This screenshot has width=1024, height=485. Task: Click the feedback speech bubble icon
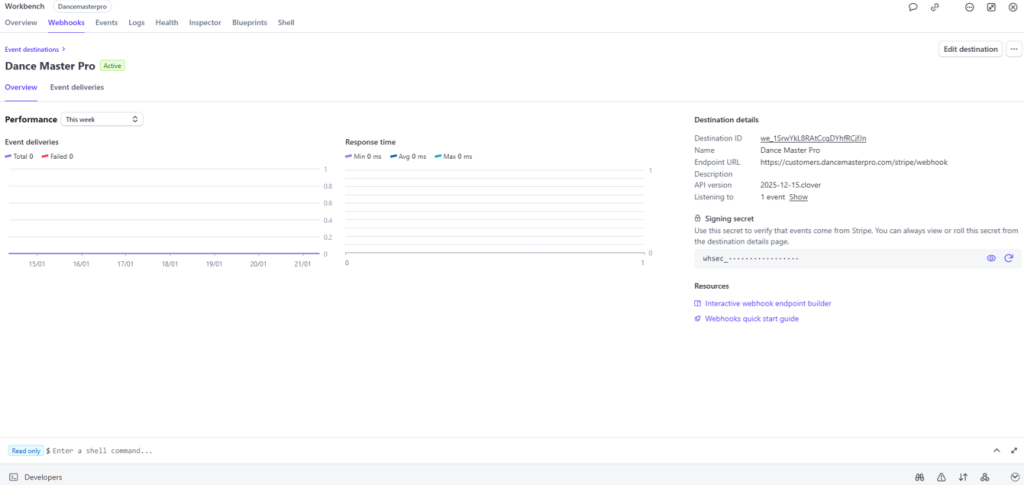click(913, 7)
